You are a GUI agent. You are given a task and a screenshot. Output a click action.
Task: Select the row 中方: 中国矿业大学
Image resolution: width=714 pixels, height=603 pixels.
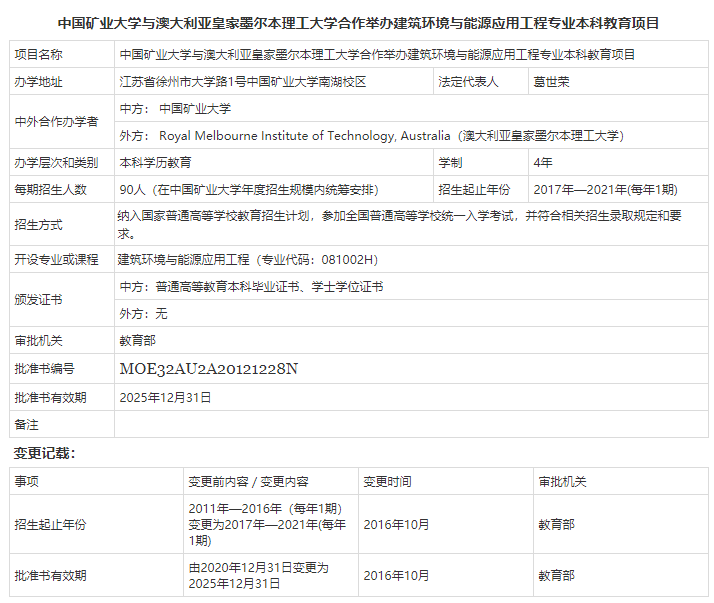click(411, 109)
